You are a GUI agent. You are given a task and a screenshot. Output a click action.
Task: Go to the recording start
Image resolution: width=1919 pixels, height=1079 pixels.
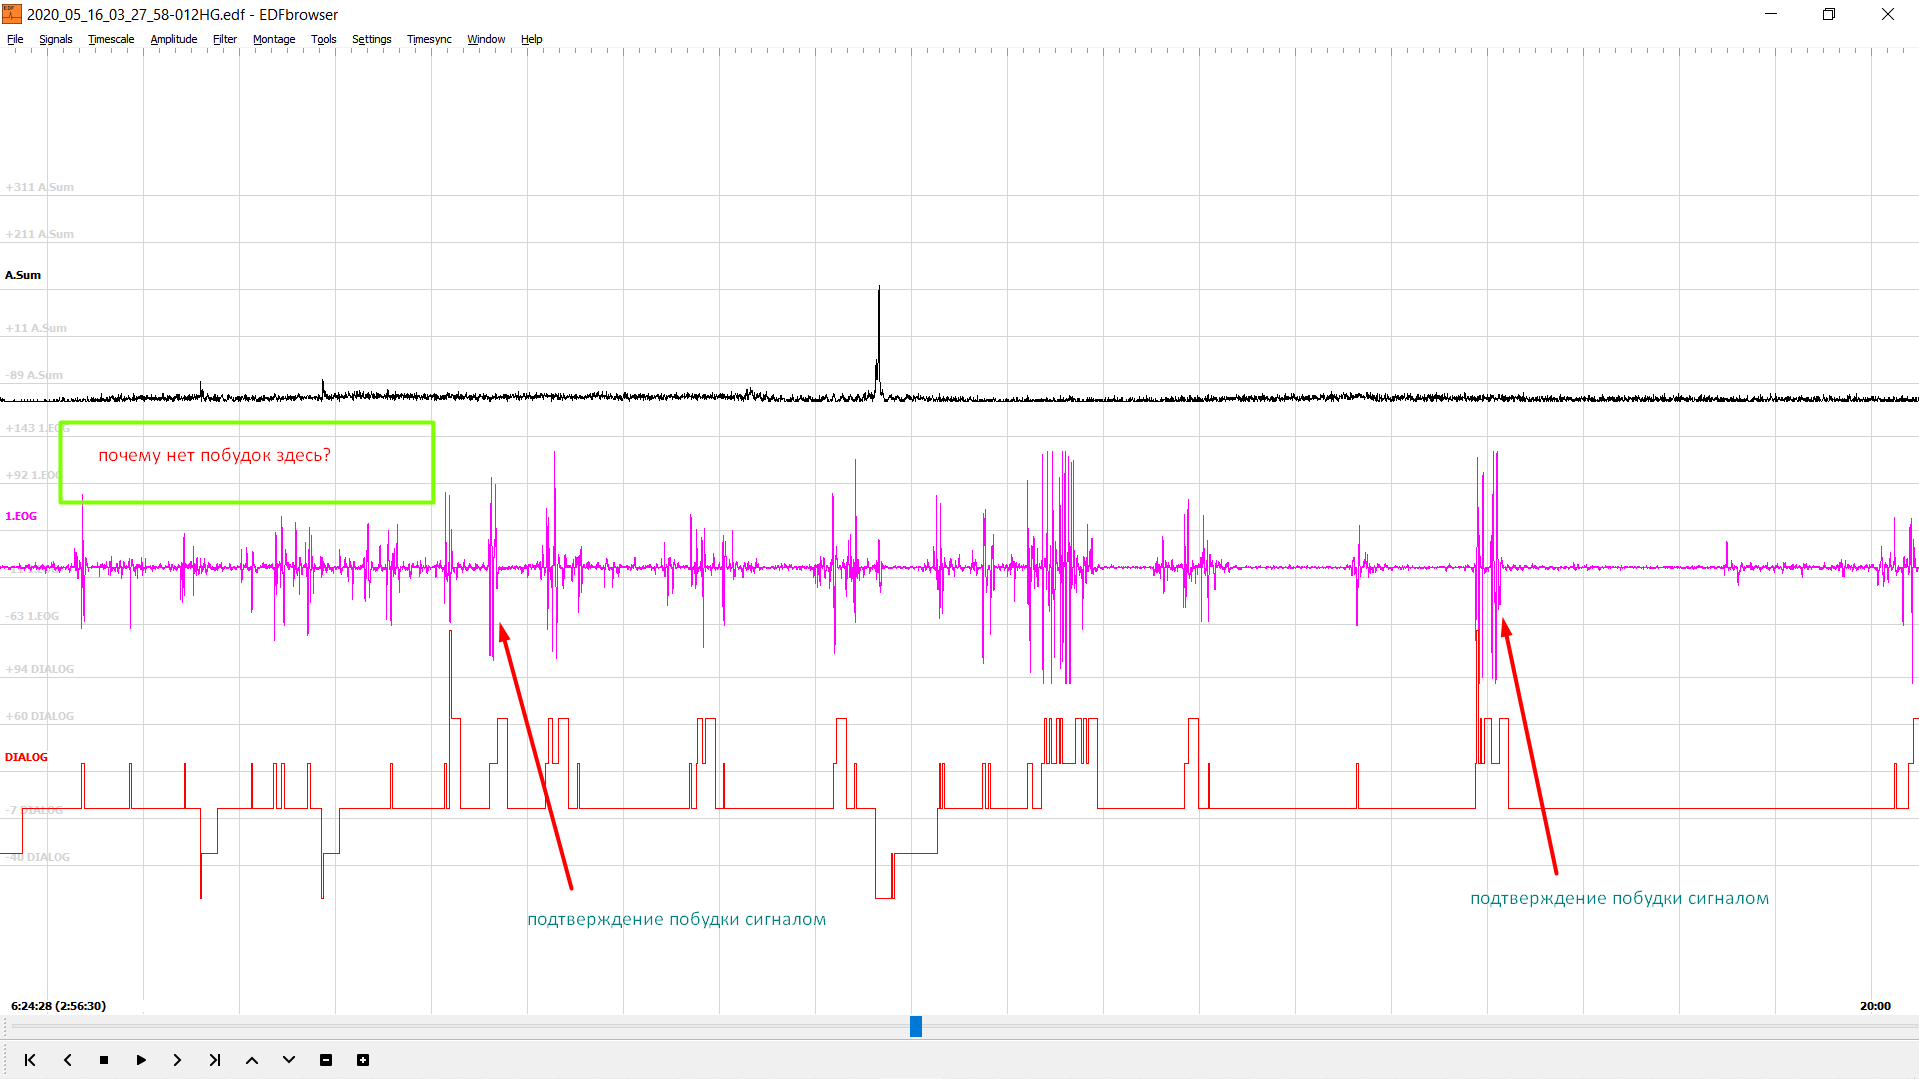30,1060
